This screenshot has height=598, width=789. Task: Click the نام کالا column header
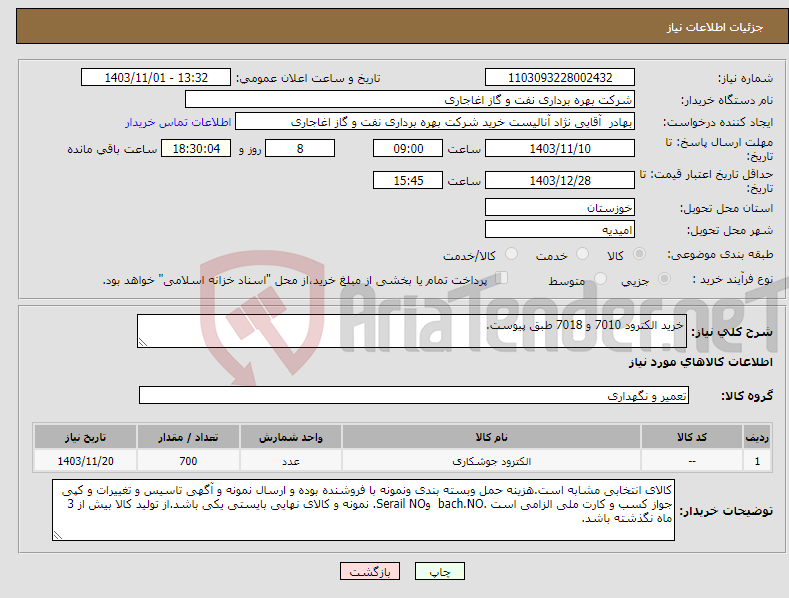(x=491, y=437)
